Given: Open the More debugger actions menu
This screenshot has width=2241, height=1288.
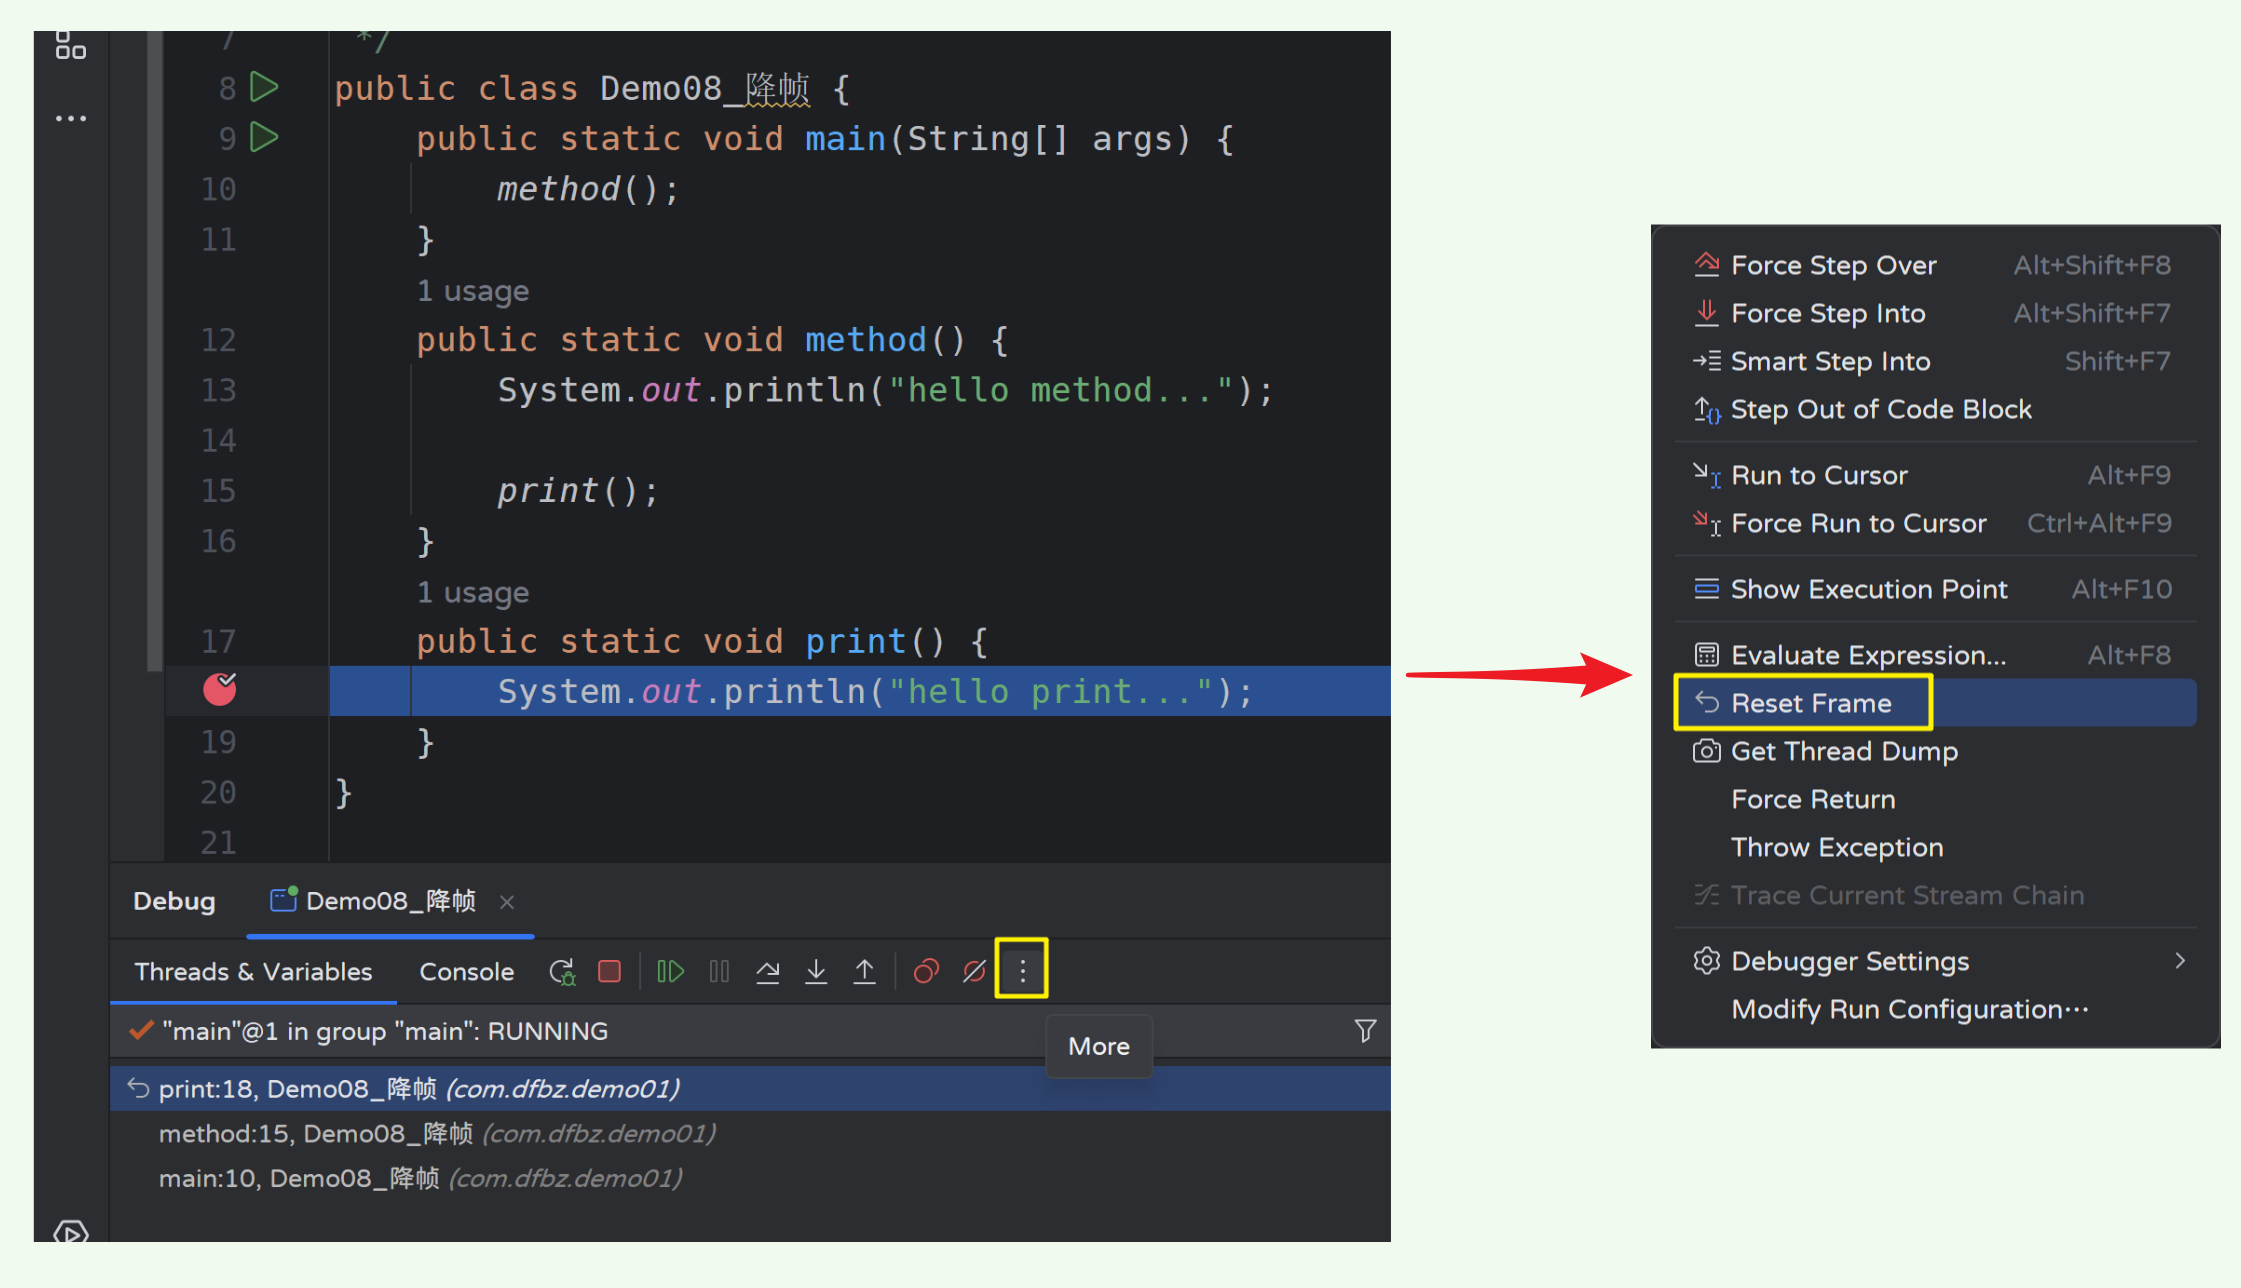Looking at the screenshot, I should pos(1022,969).
